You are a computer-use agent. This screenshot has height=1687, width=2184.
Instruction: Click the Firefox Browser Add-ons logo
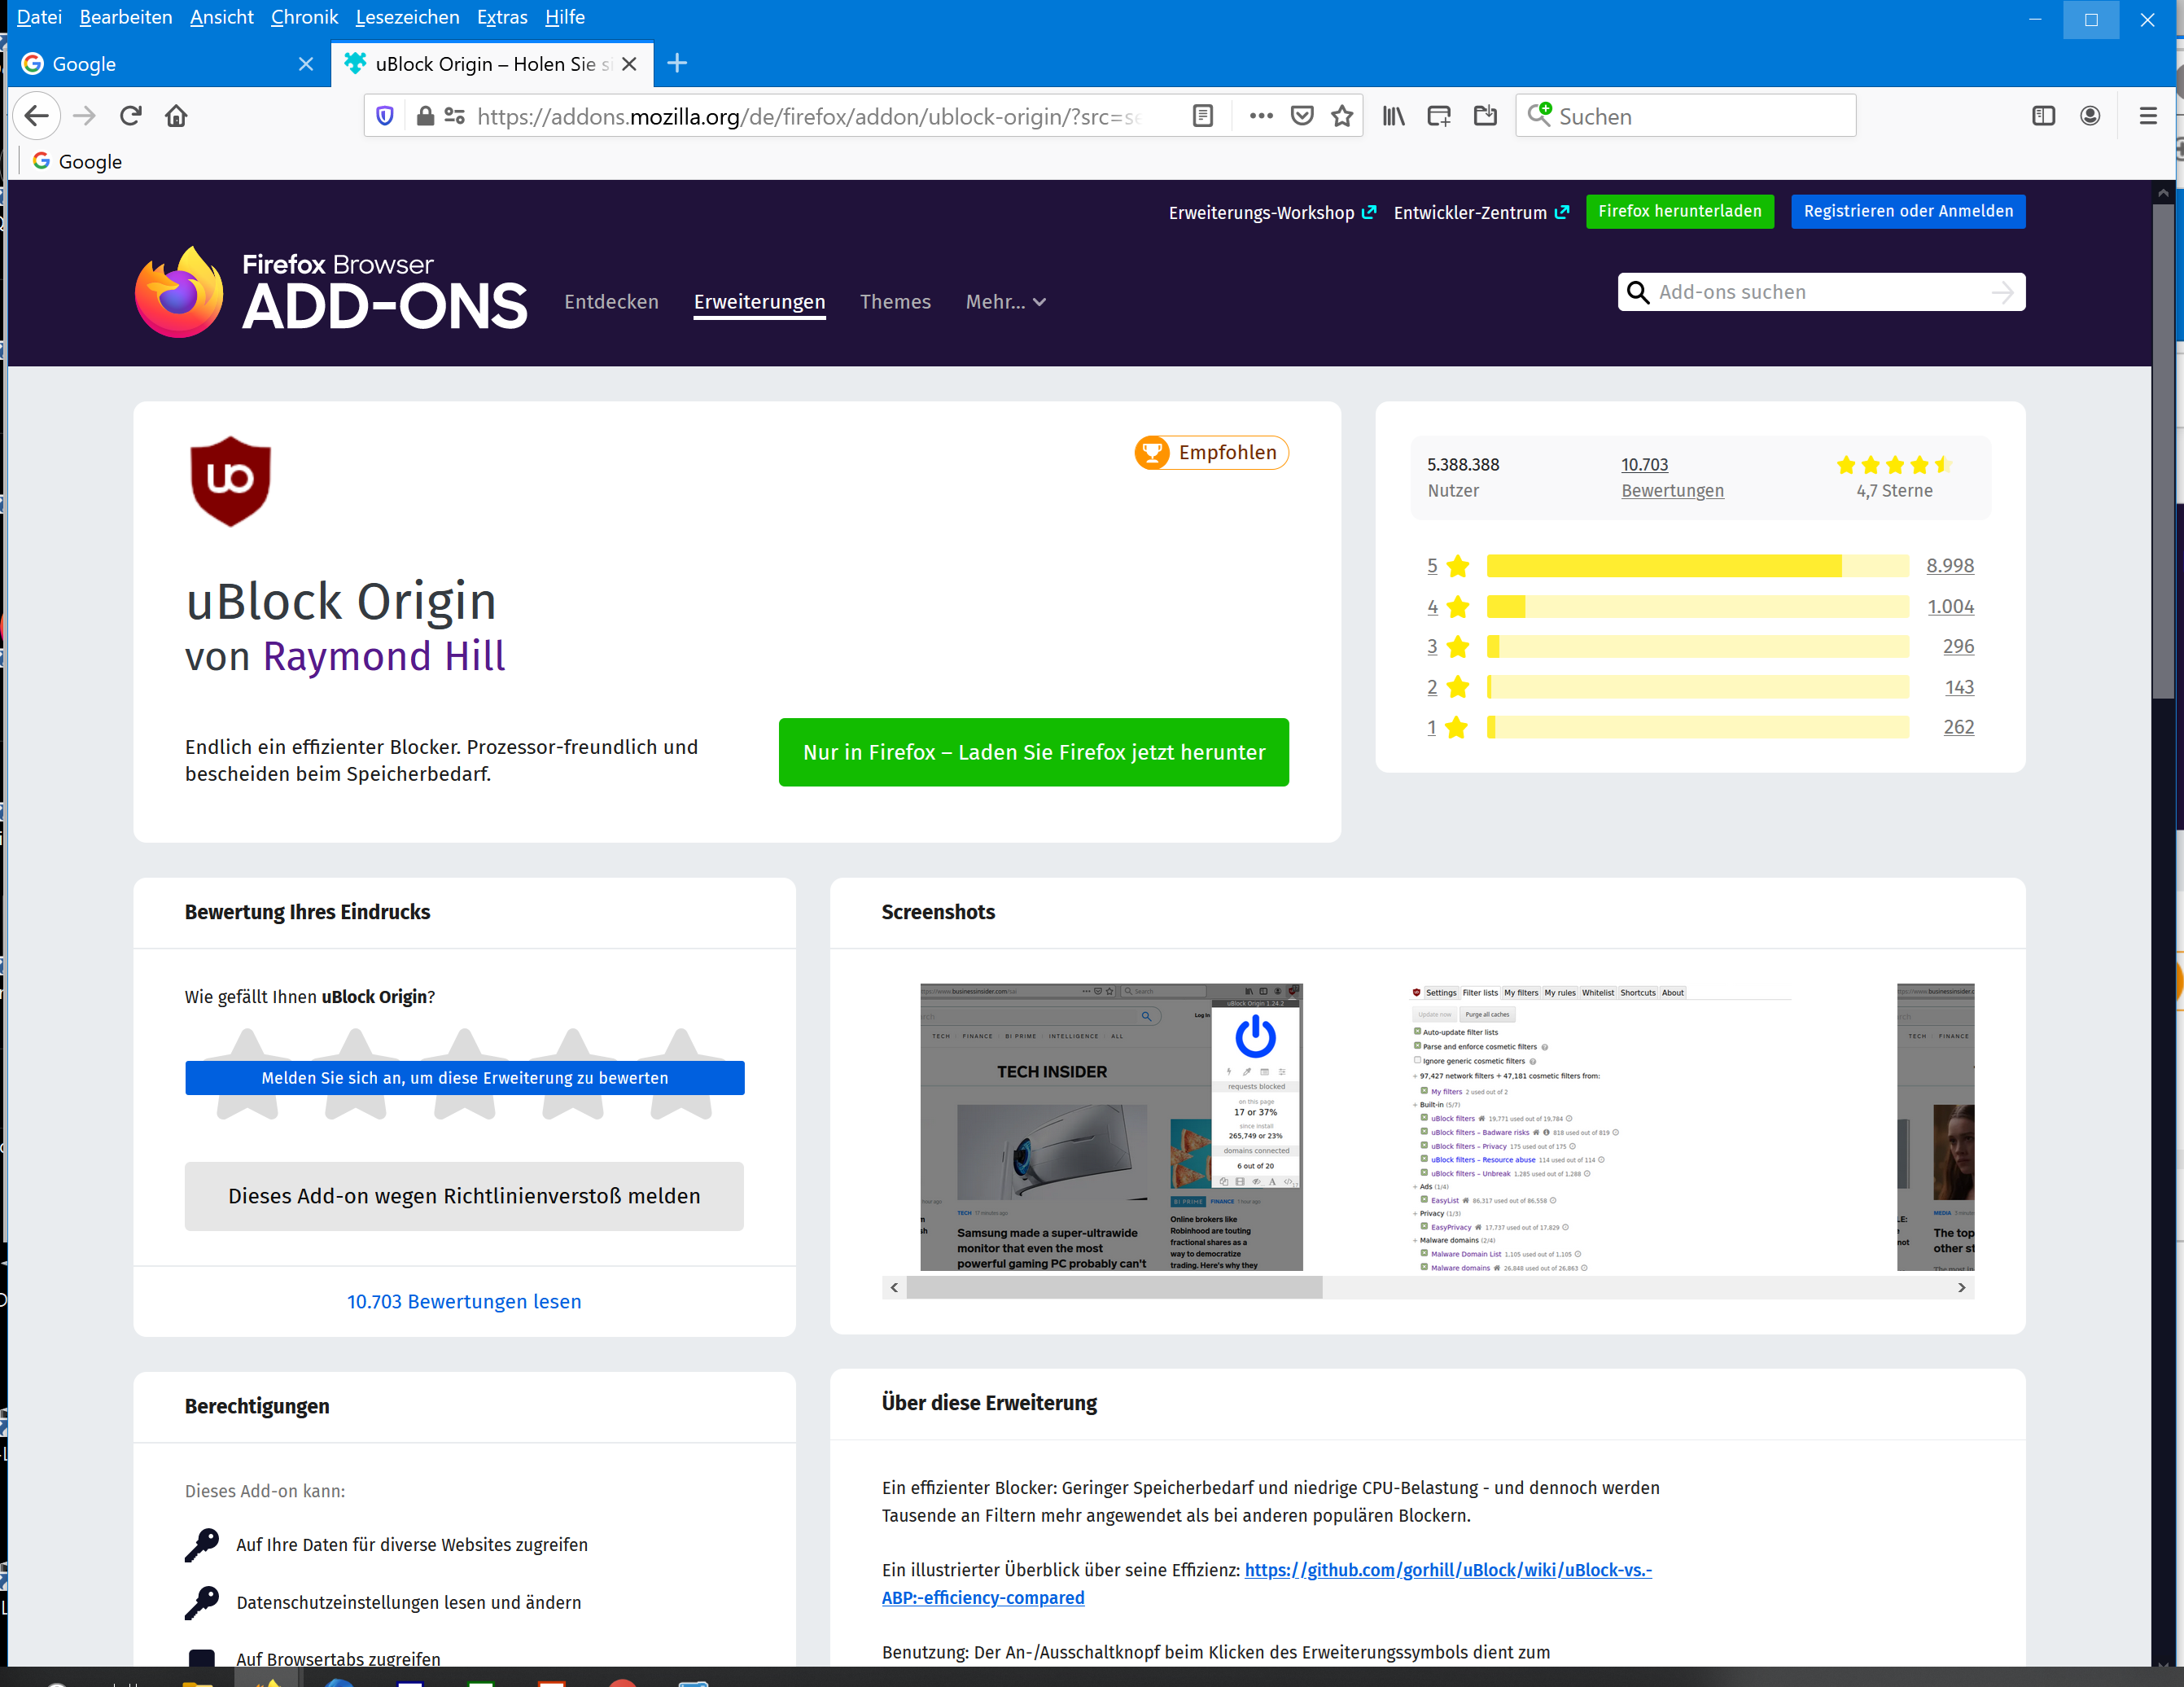click(331, 292)
